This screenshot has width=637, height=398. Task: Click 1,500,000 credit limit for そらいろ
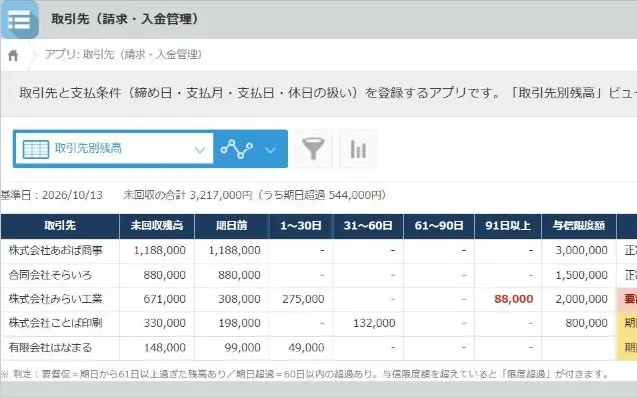tap(581, 275)
